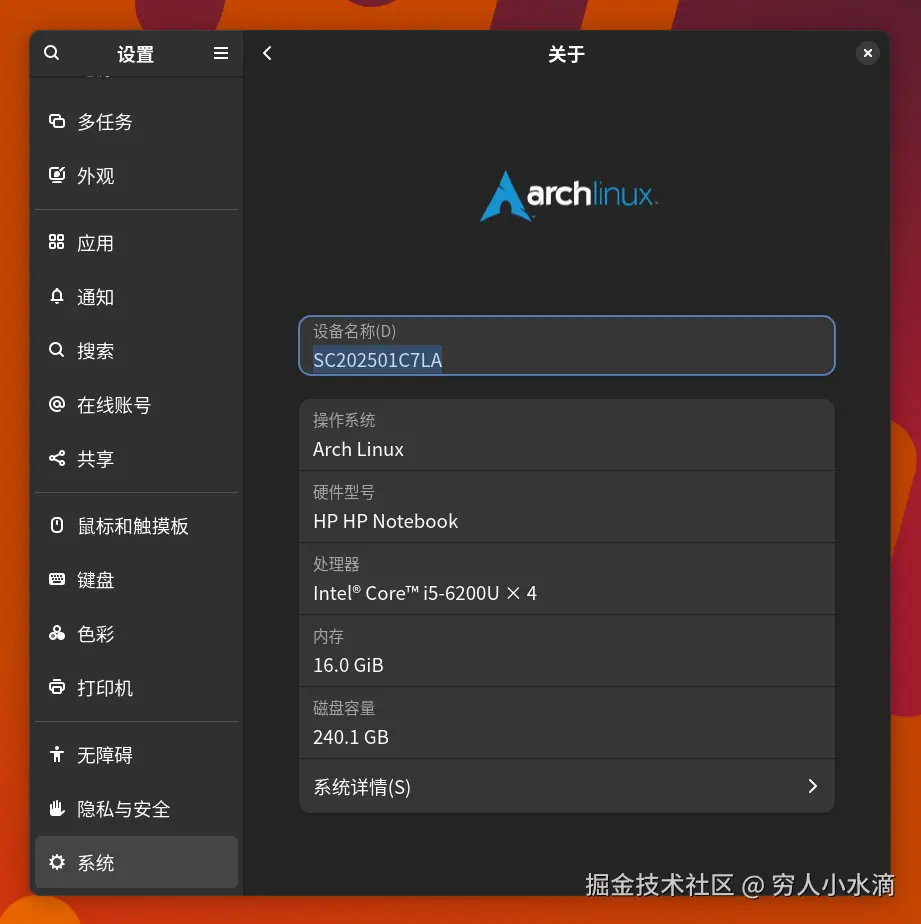This screenshot has width=921, height=924.
Task: Select 打印机 in the sidebar
Action: [x=137, y=688]
